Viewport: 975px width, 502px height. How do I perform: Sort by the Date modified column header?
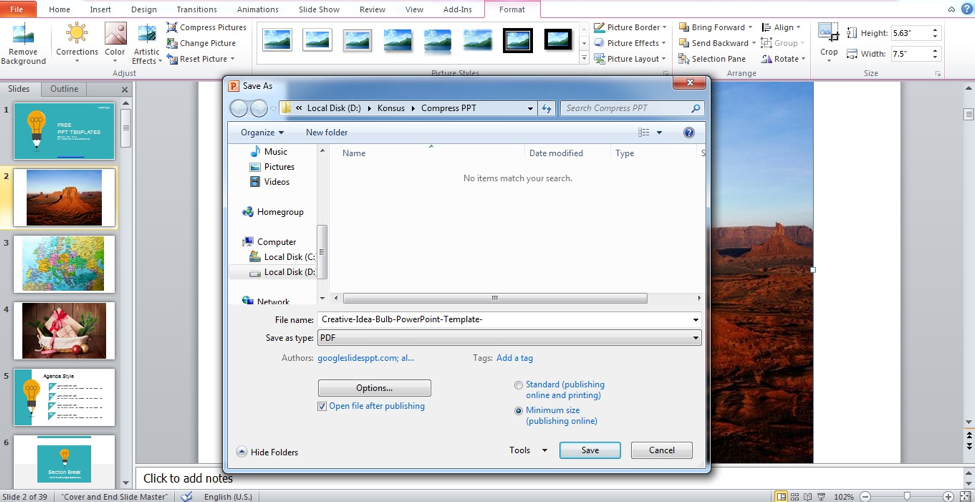[556, 153]
